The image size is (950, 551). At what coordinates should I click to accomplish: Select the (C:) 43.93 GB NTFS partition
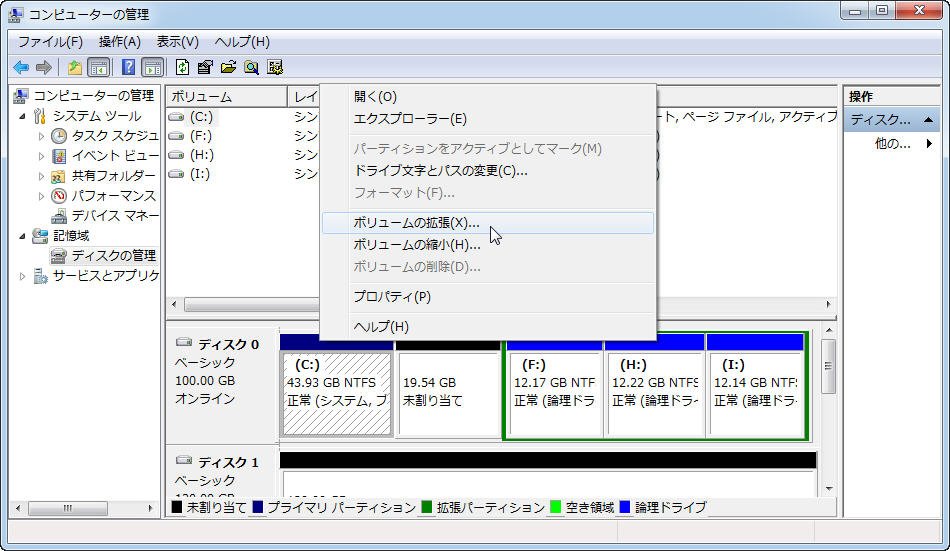[337, 394]
